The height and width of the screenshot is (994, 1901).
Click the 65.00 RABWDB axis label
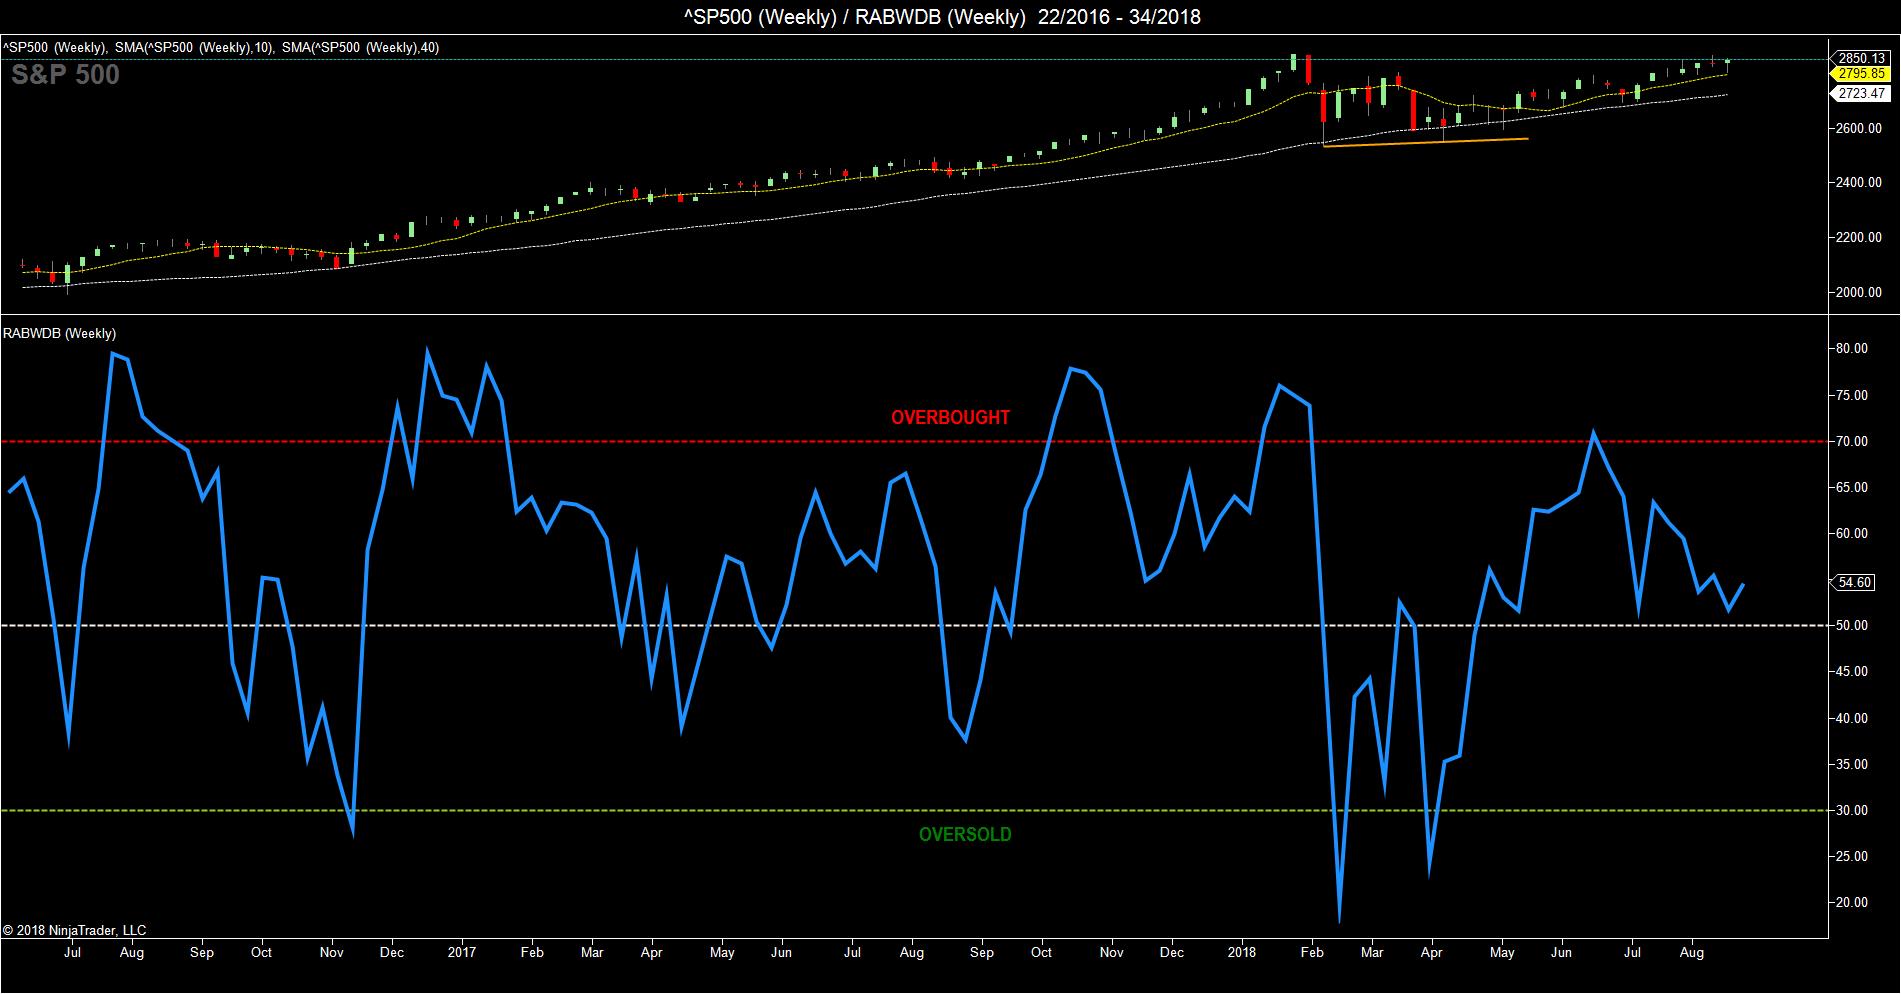pos(1852,488)
